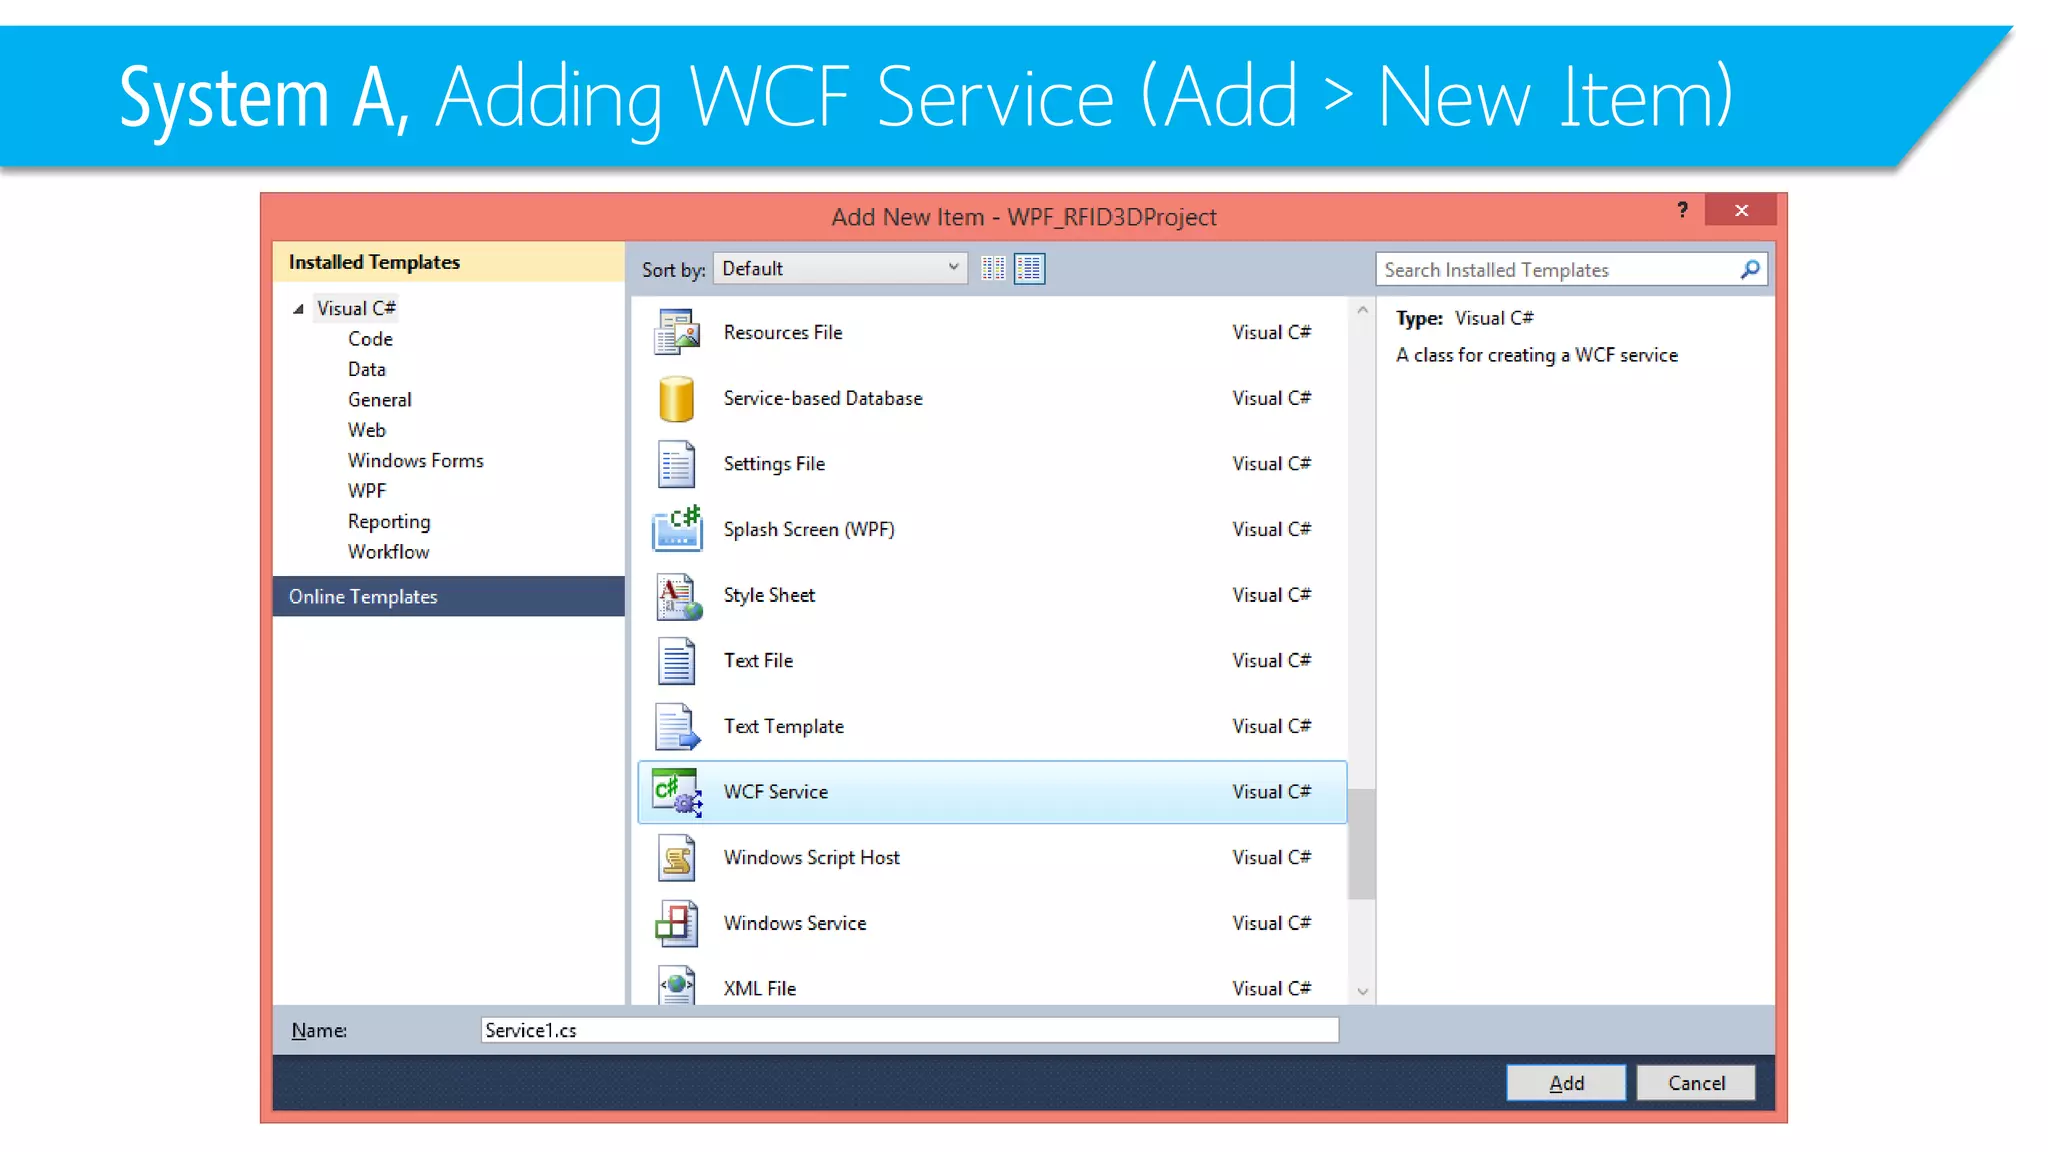Click the search magnifier icon
The width and height of the screenshot is (2048, 1152).
click(x=1750, y=269)
